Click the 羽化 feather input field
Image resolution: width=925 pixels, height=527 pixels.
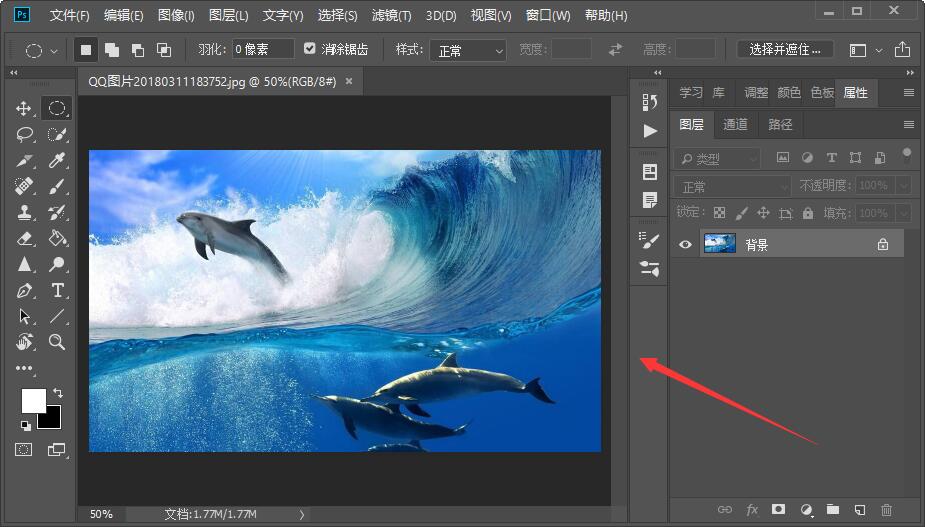point(263,49)
